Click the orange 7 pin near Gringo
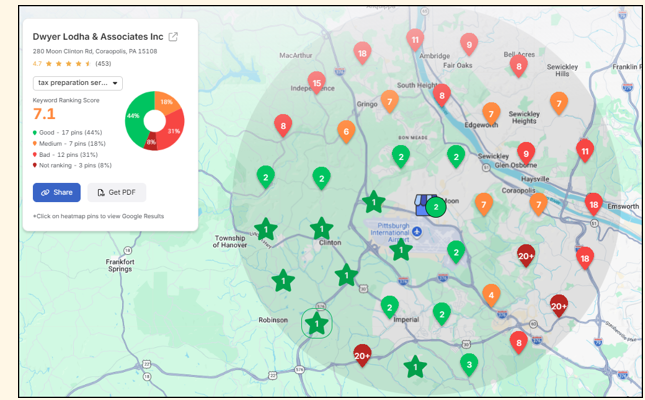 coord(389,101)
